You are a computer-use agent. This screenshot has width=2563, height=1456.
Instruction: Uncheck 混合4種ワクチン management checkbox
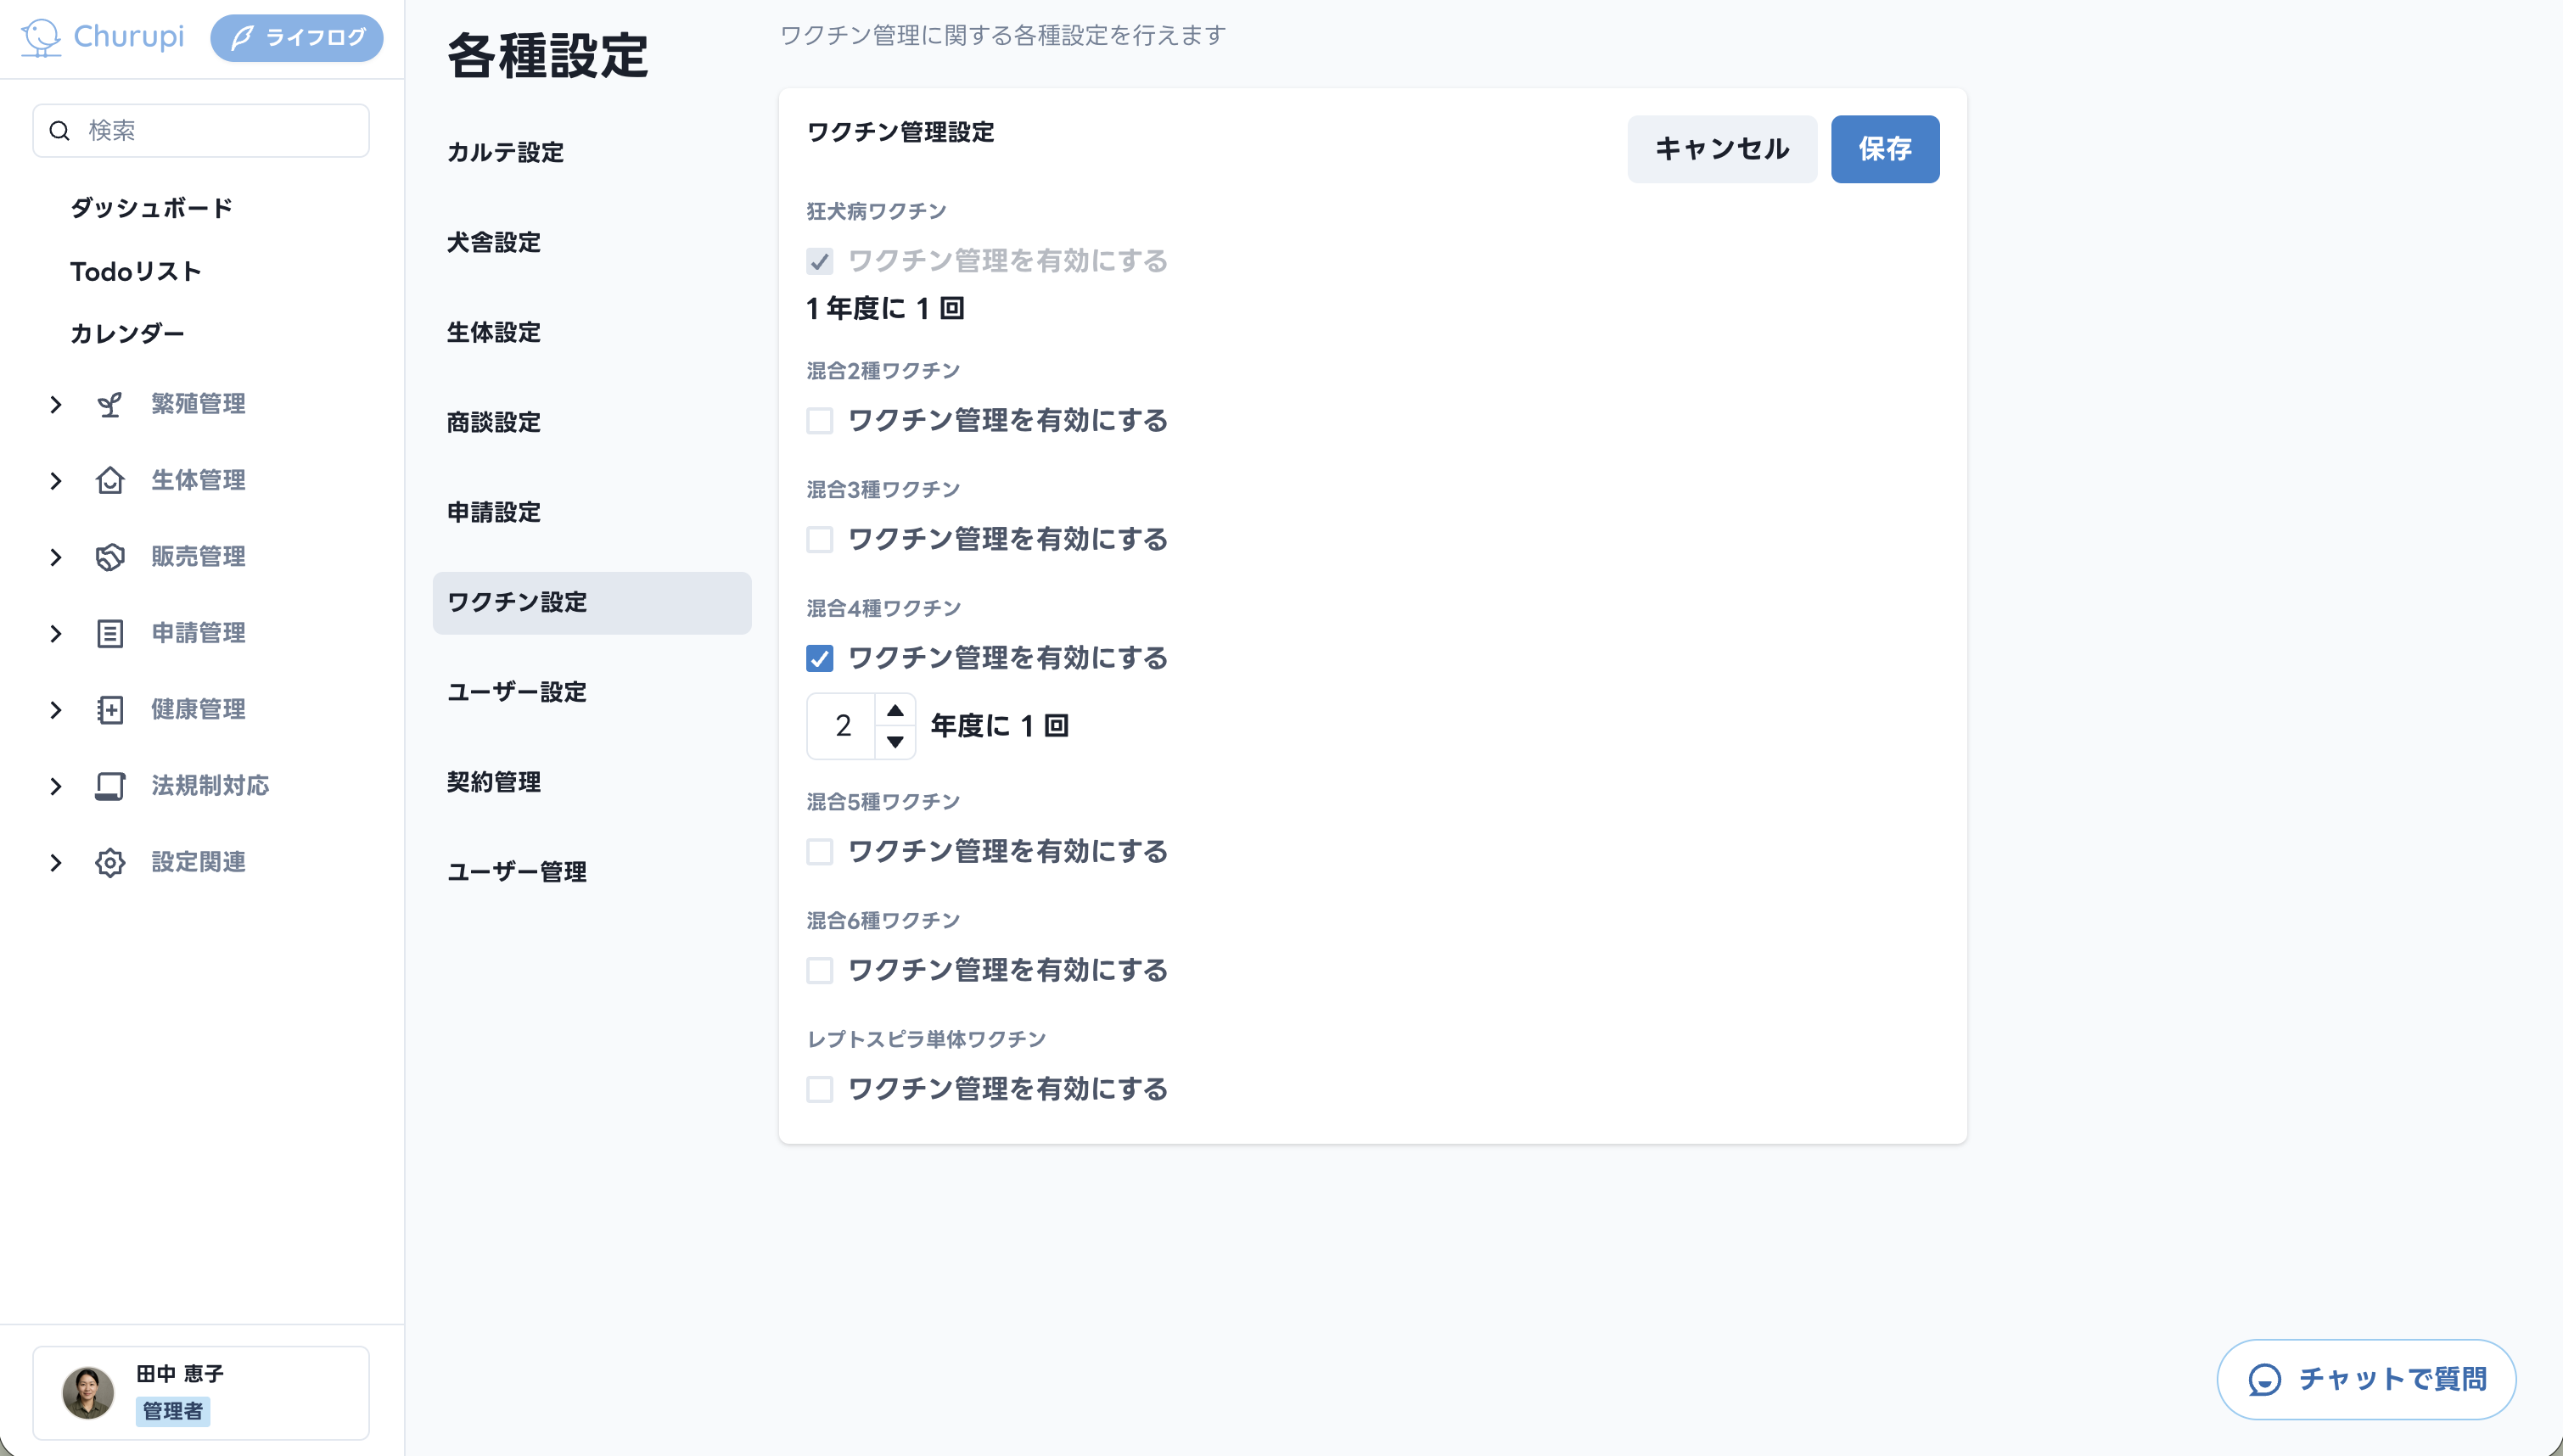click(x=820, y=658)
